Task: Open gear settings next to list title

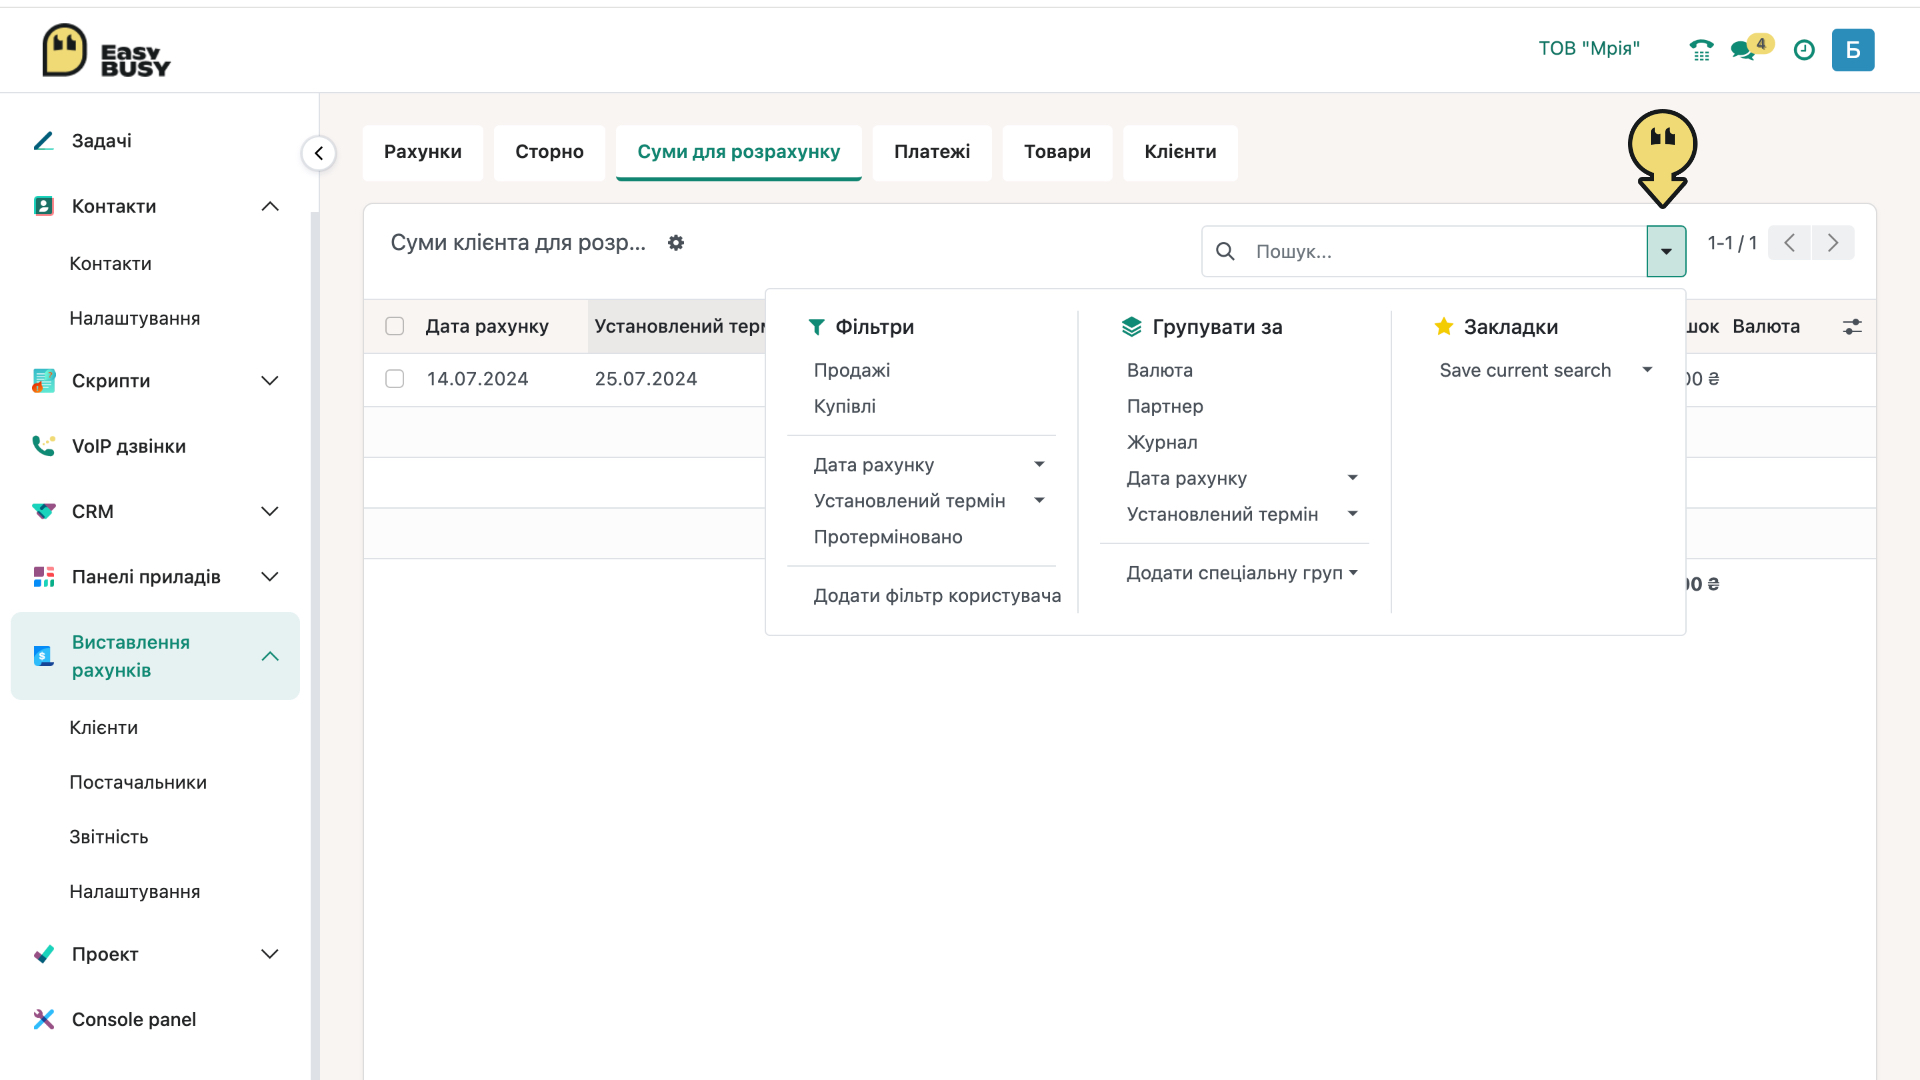Action: [676, 243]
